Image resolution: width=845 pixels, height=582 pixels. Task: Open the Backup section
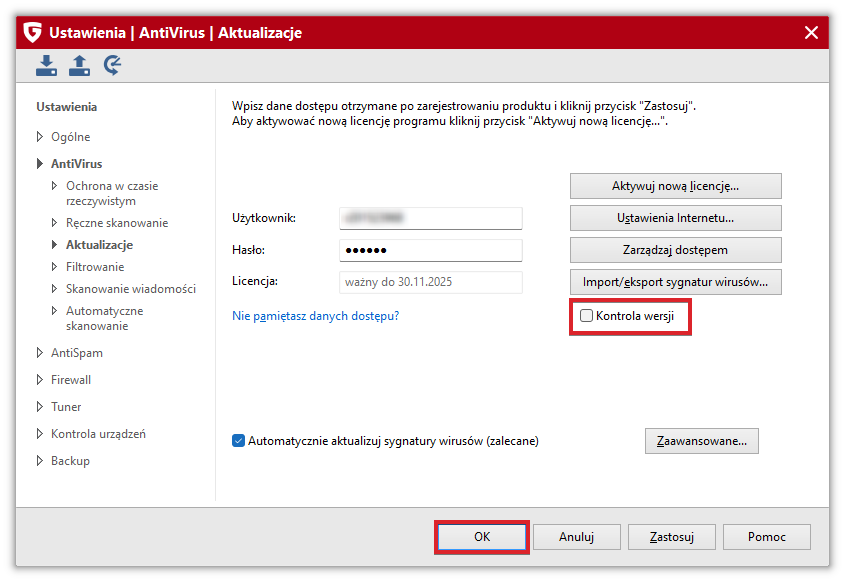click(x=71, y=461)
